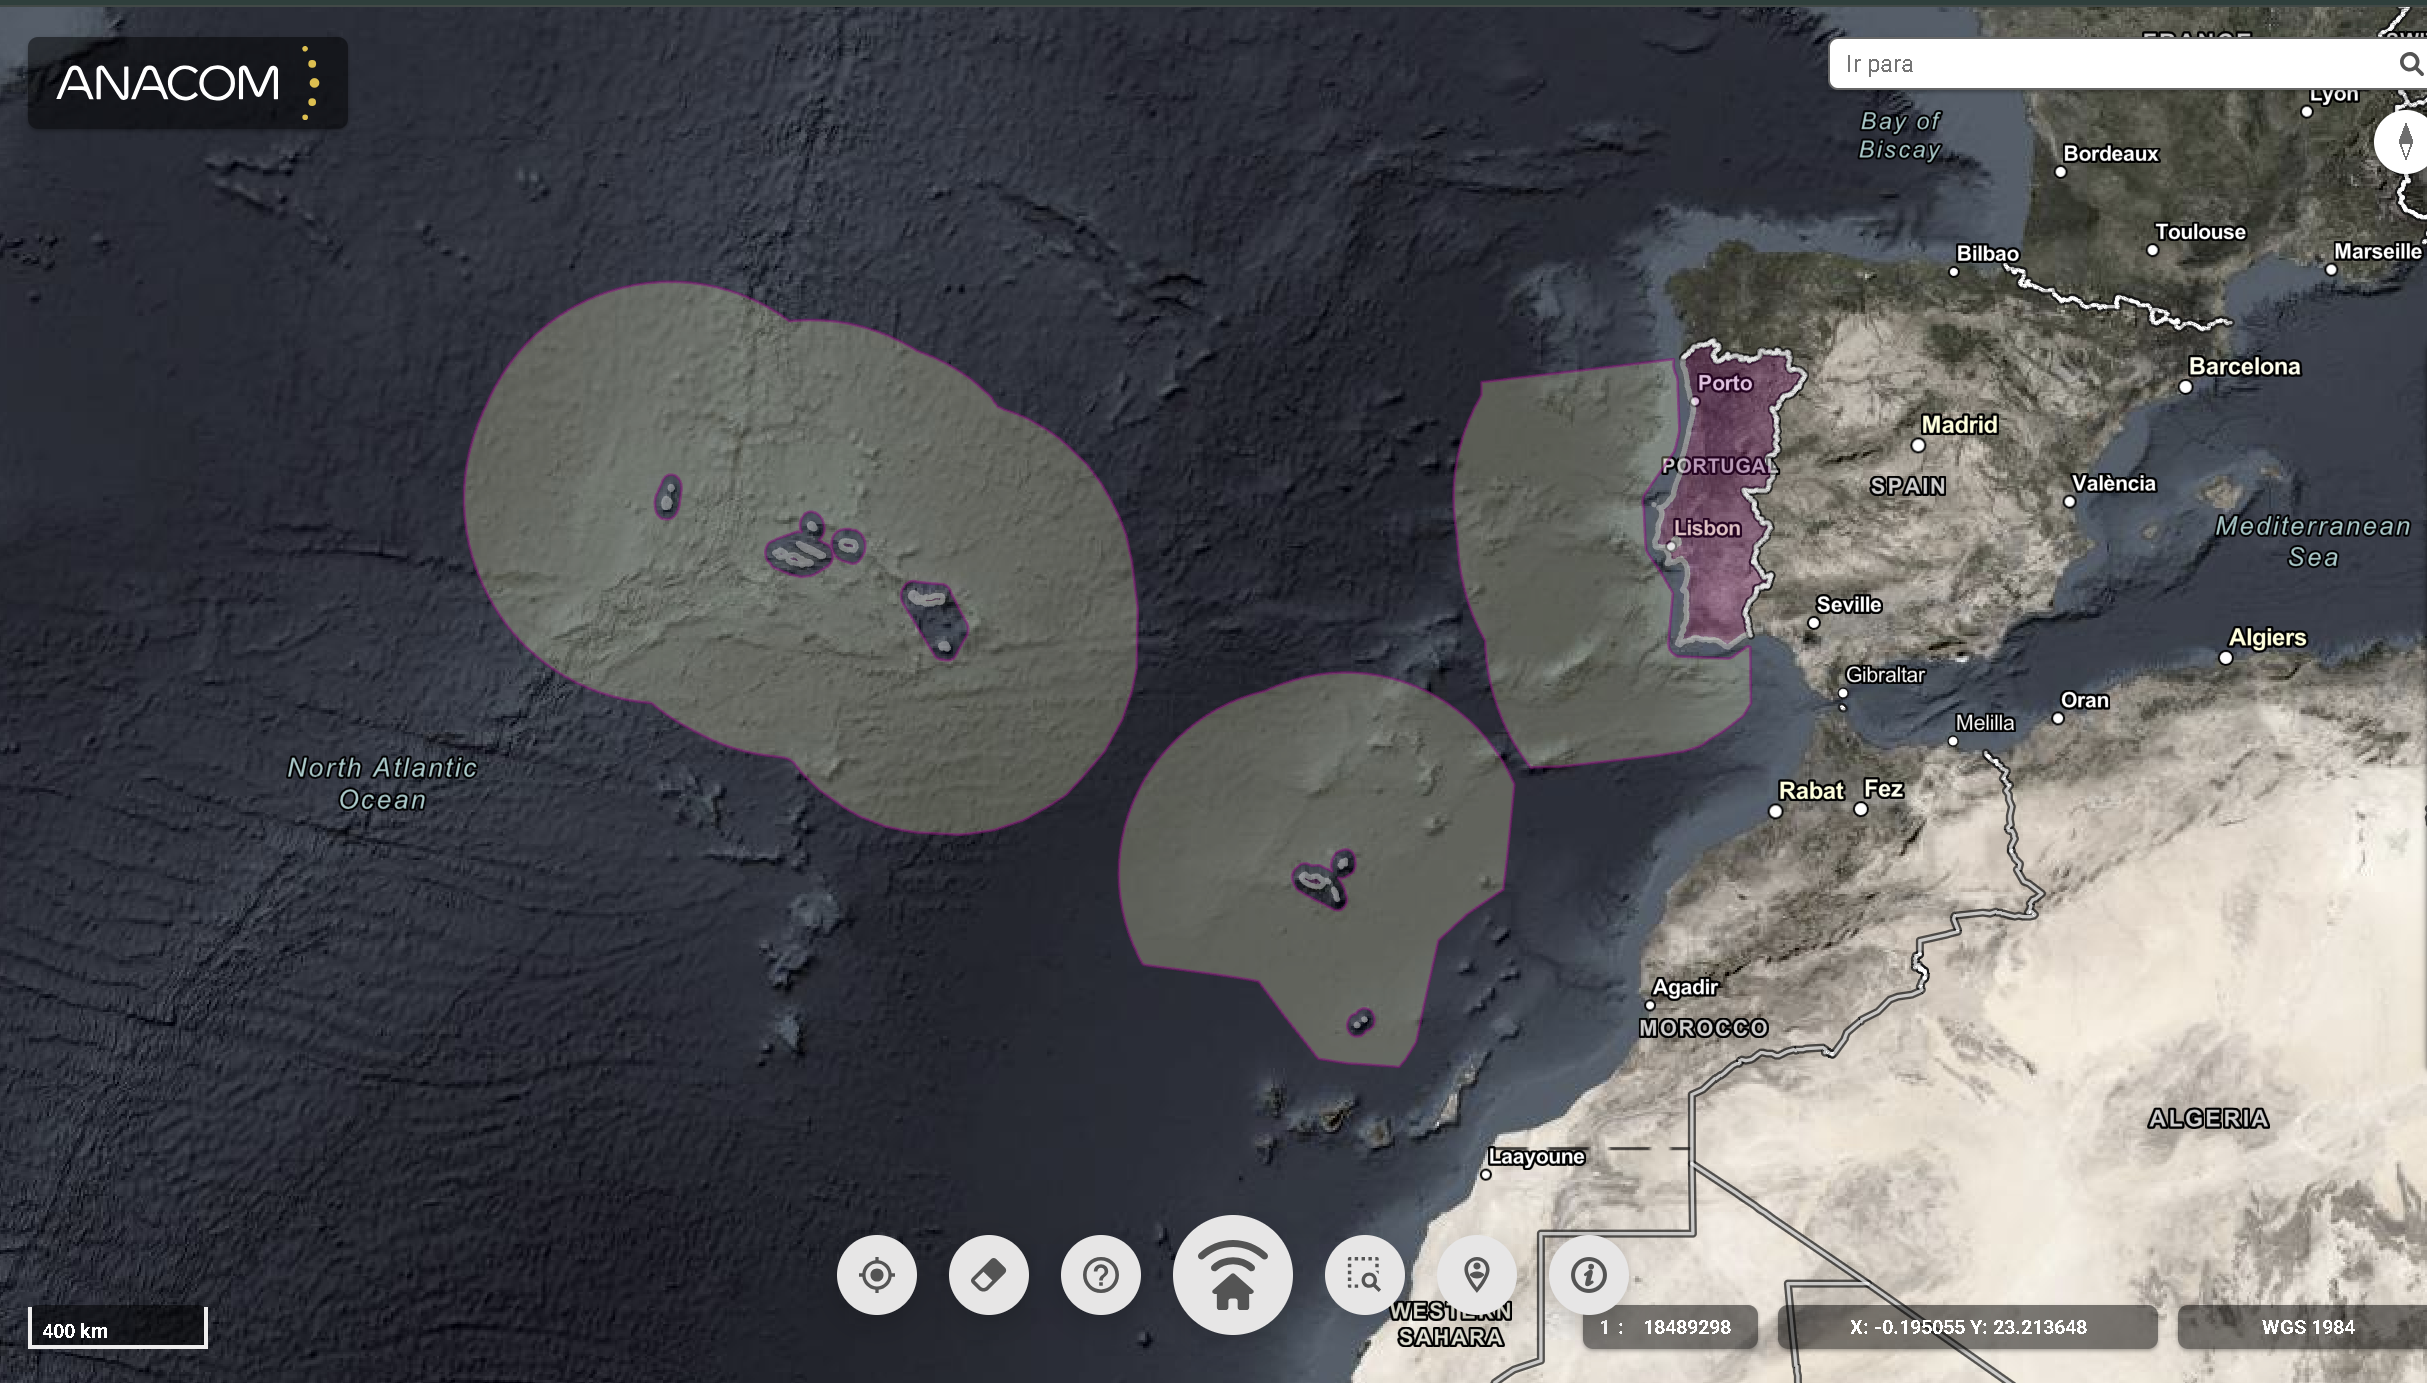Select the location pin marker tool

(x=1477, y=1275)
